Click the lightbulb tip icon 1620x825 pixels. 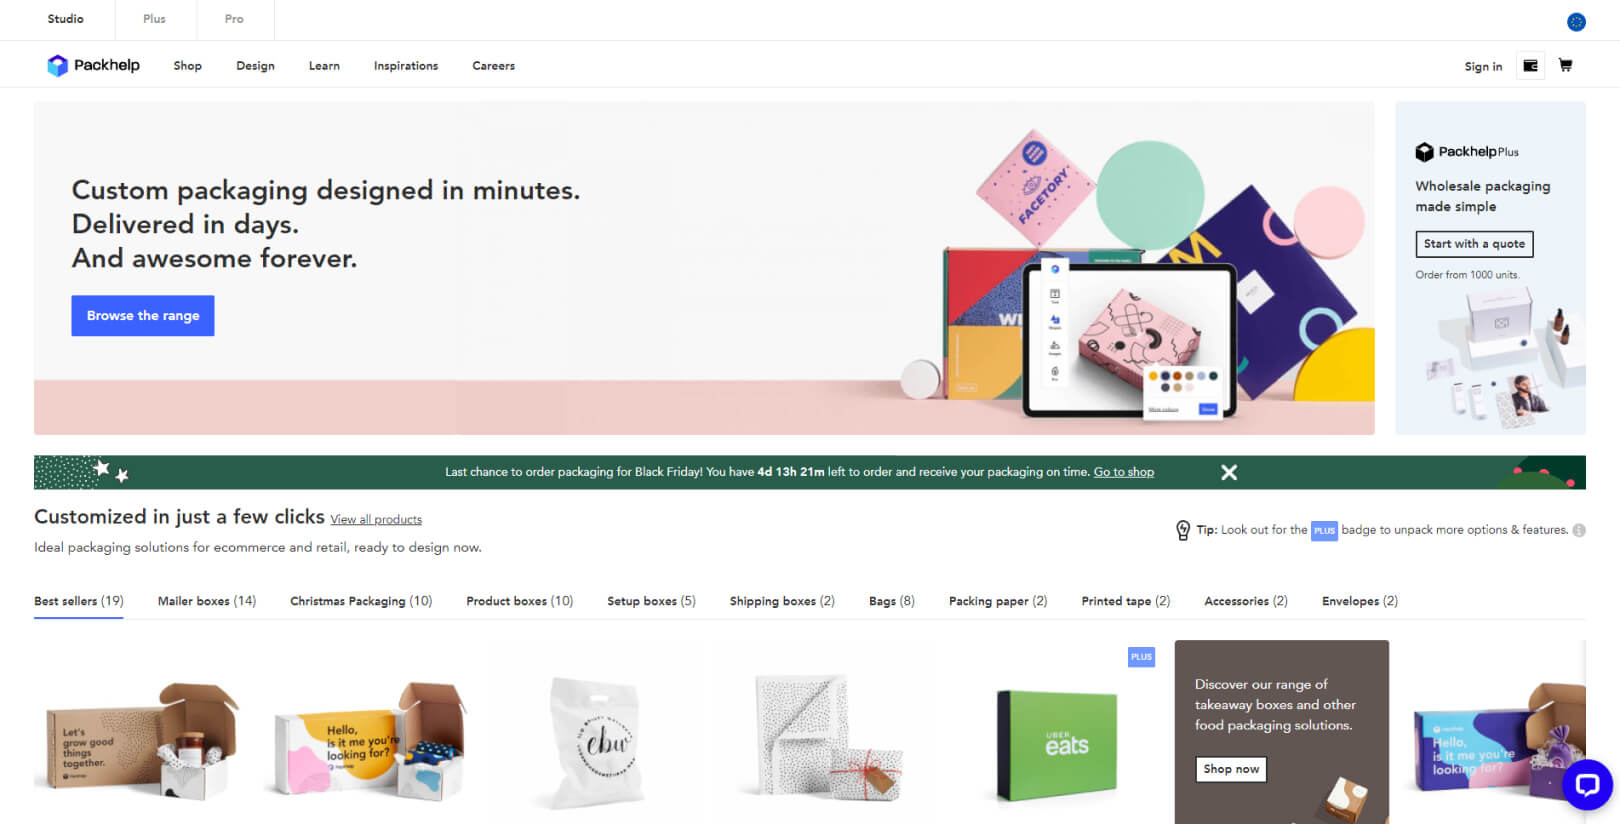(x=1183, y=530)
